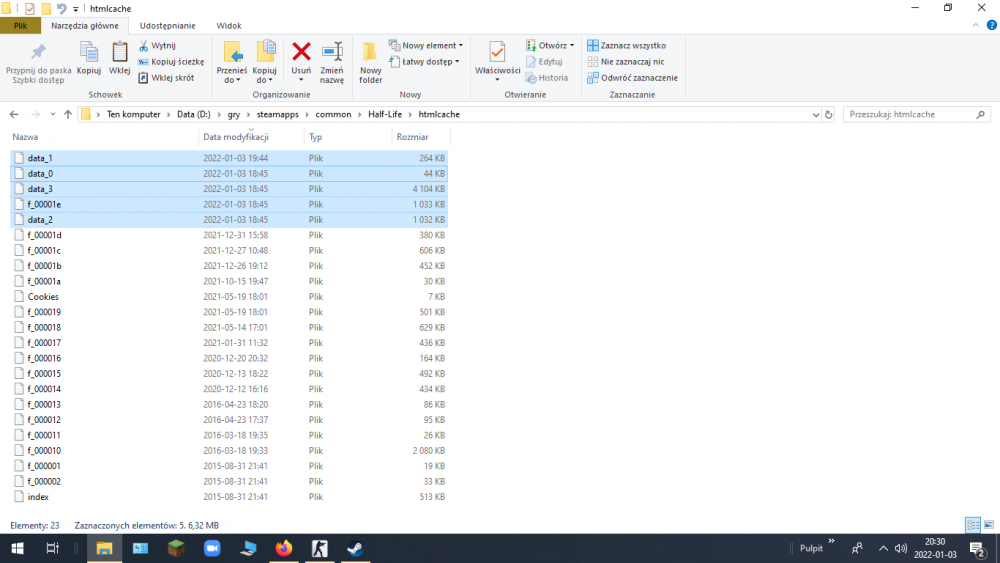Pin to Quick access (Przypnij do paska)
1000x563 pixels.
click(38, 62)
